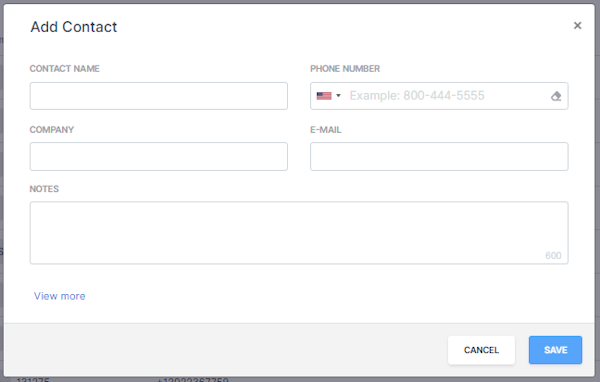Select the Company text field
600x382 pixels.
tap(159, 157)
